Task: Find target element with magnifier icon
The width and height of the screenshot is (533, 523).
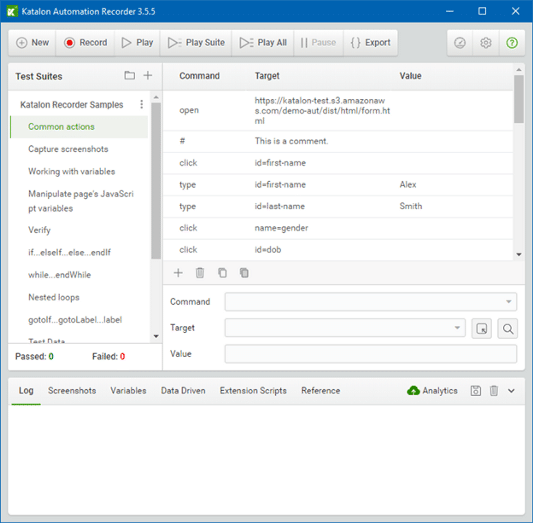Action: tap(508, 329)
